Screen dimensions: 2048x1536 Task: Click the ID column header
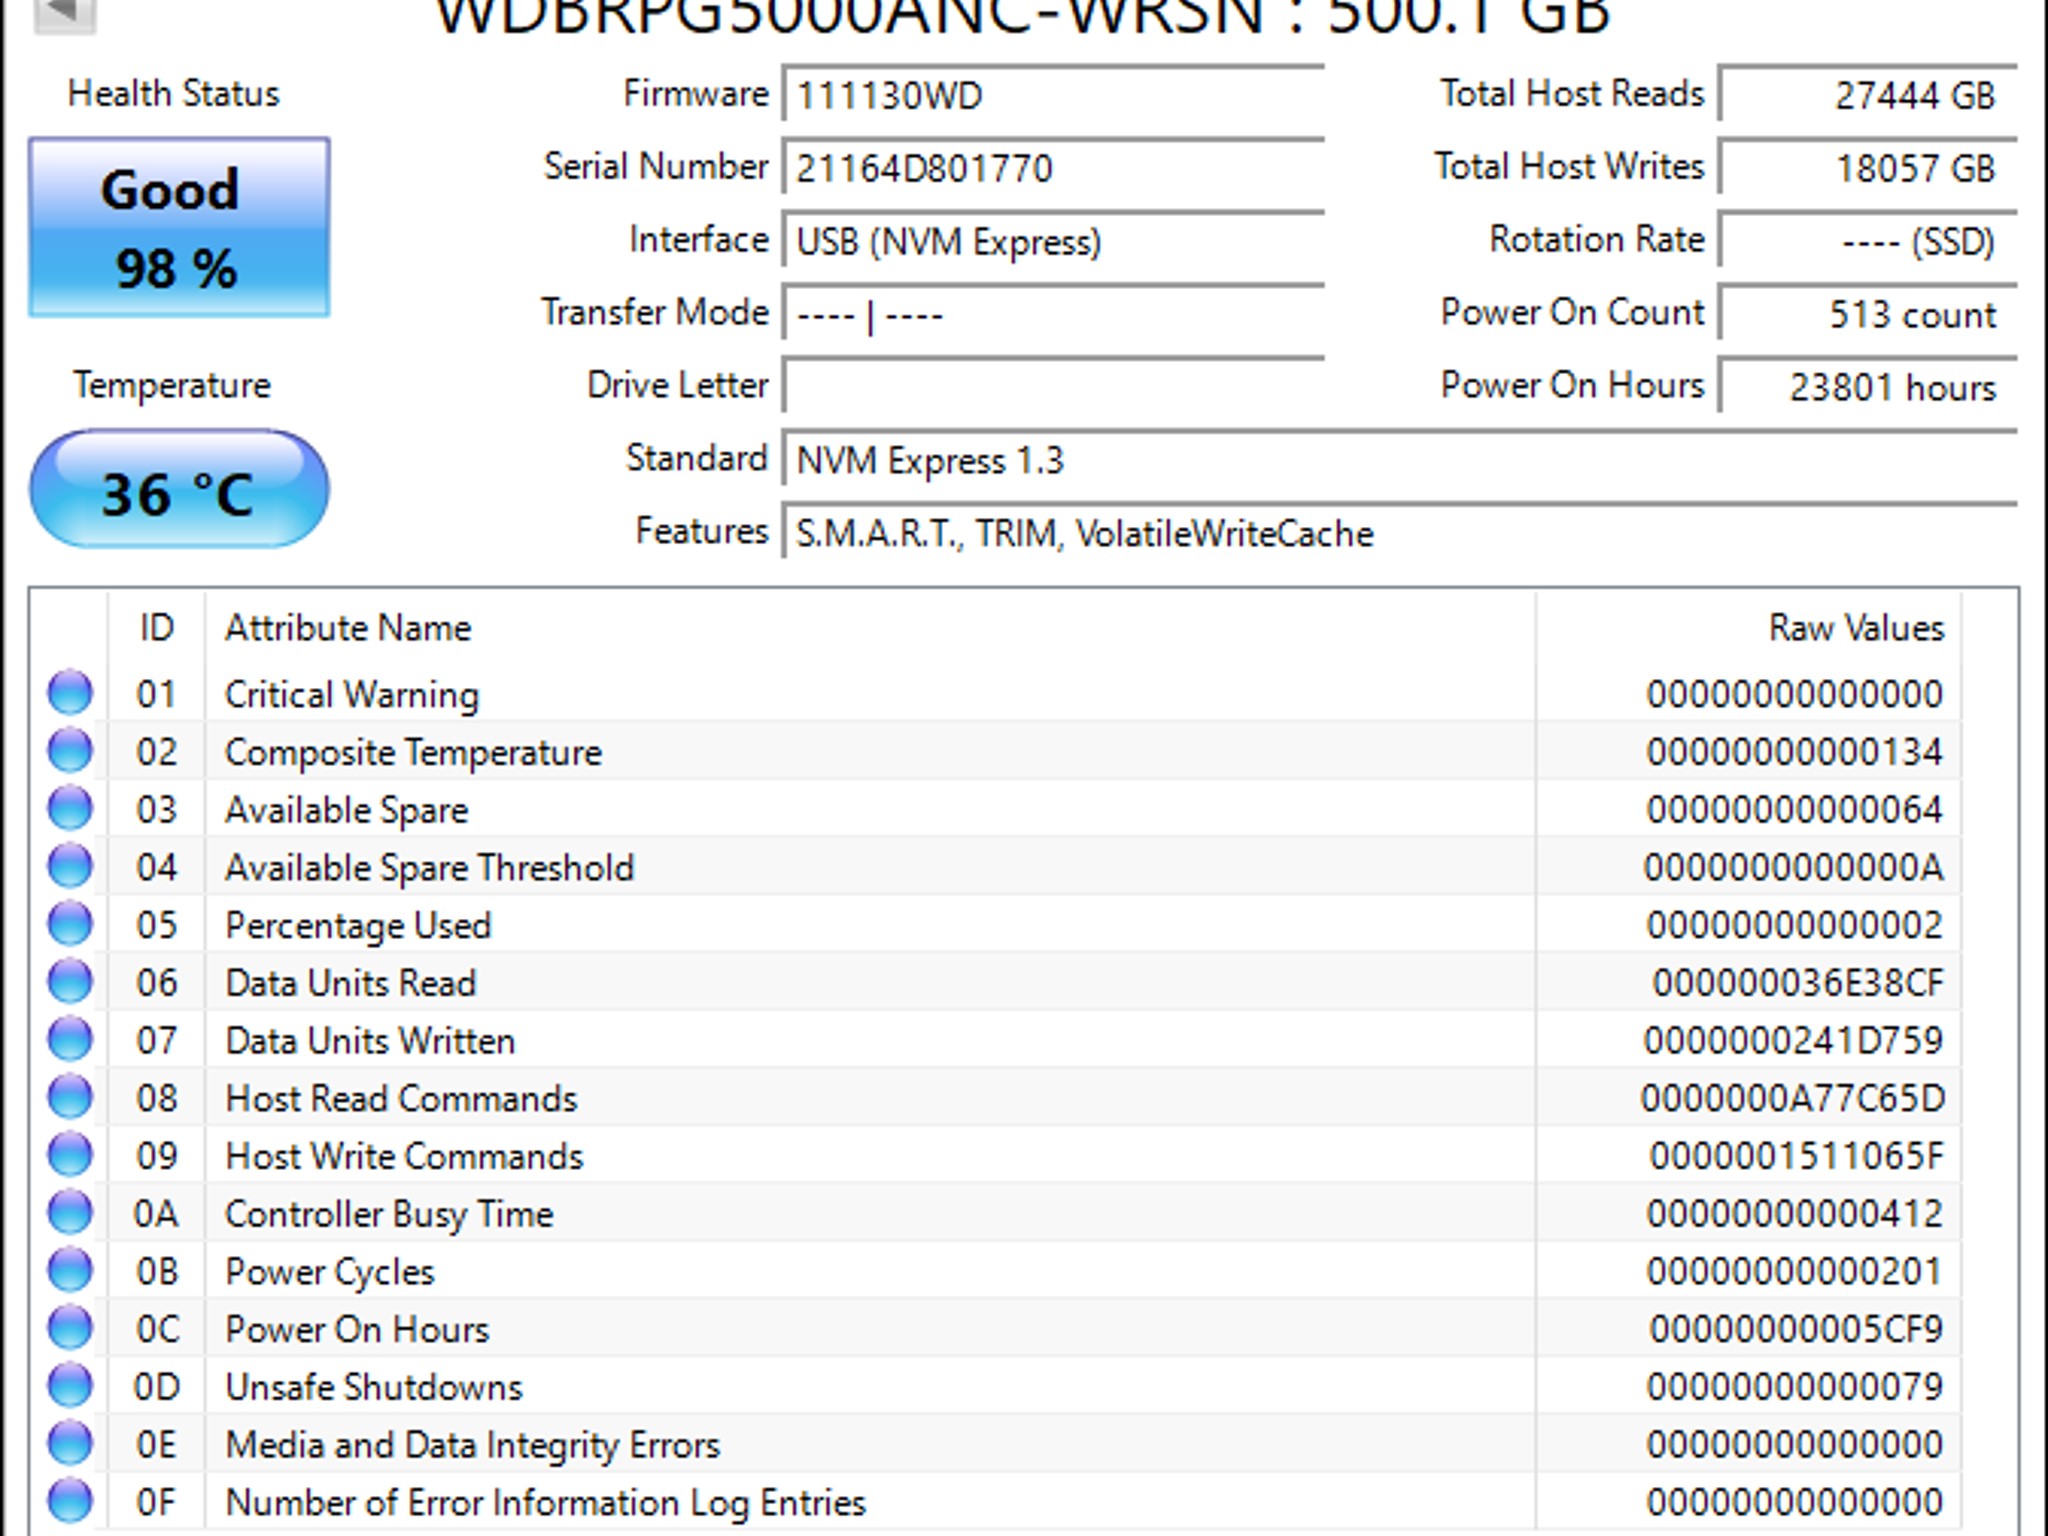tap(156, 628)
